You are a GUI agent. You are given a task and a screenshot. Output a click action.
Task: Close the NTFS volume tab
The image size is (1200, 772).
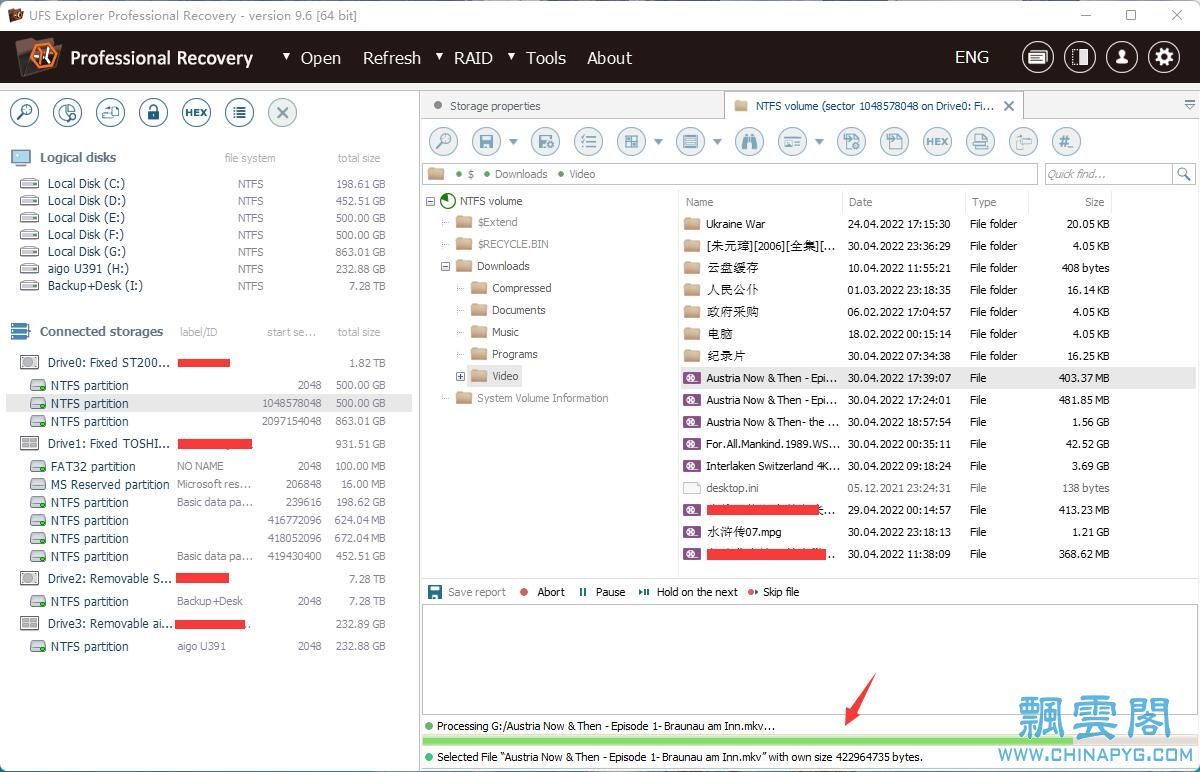(1009, 106)
